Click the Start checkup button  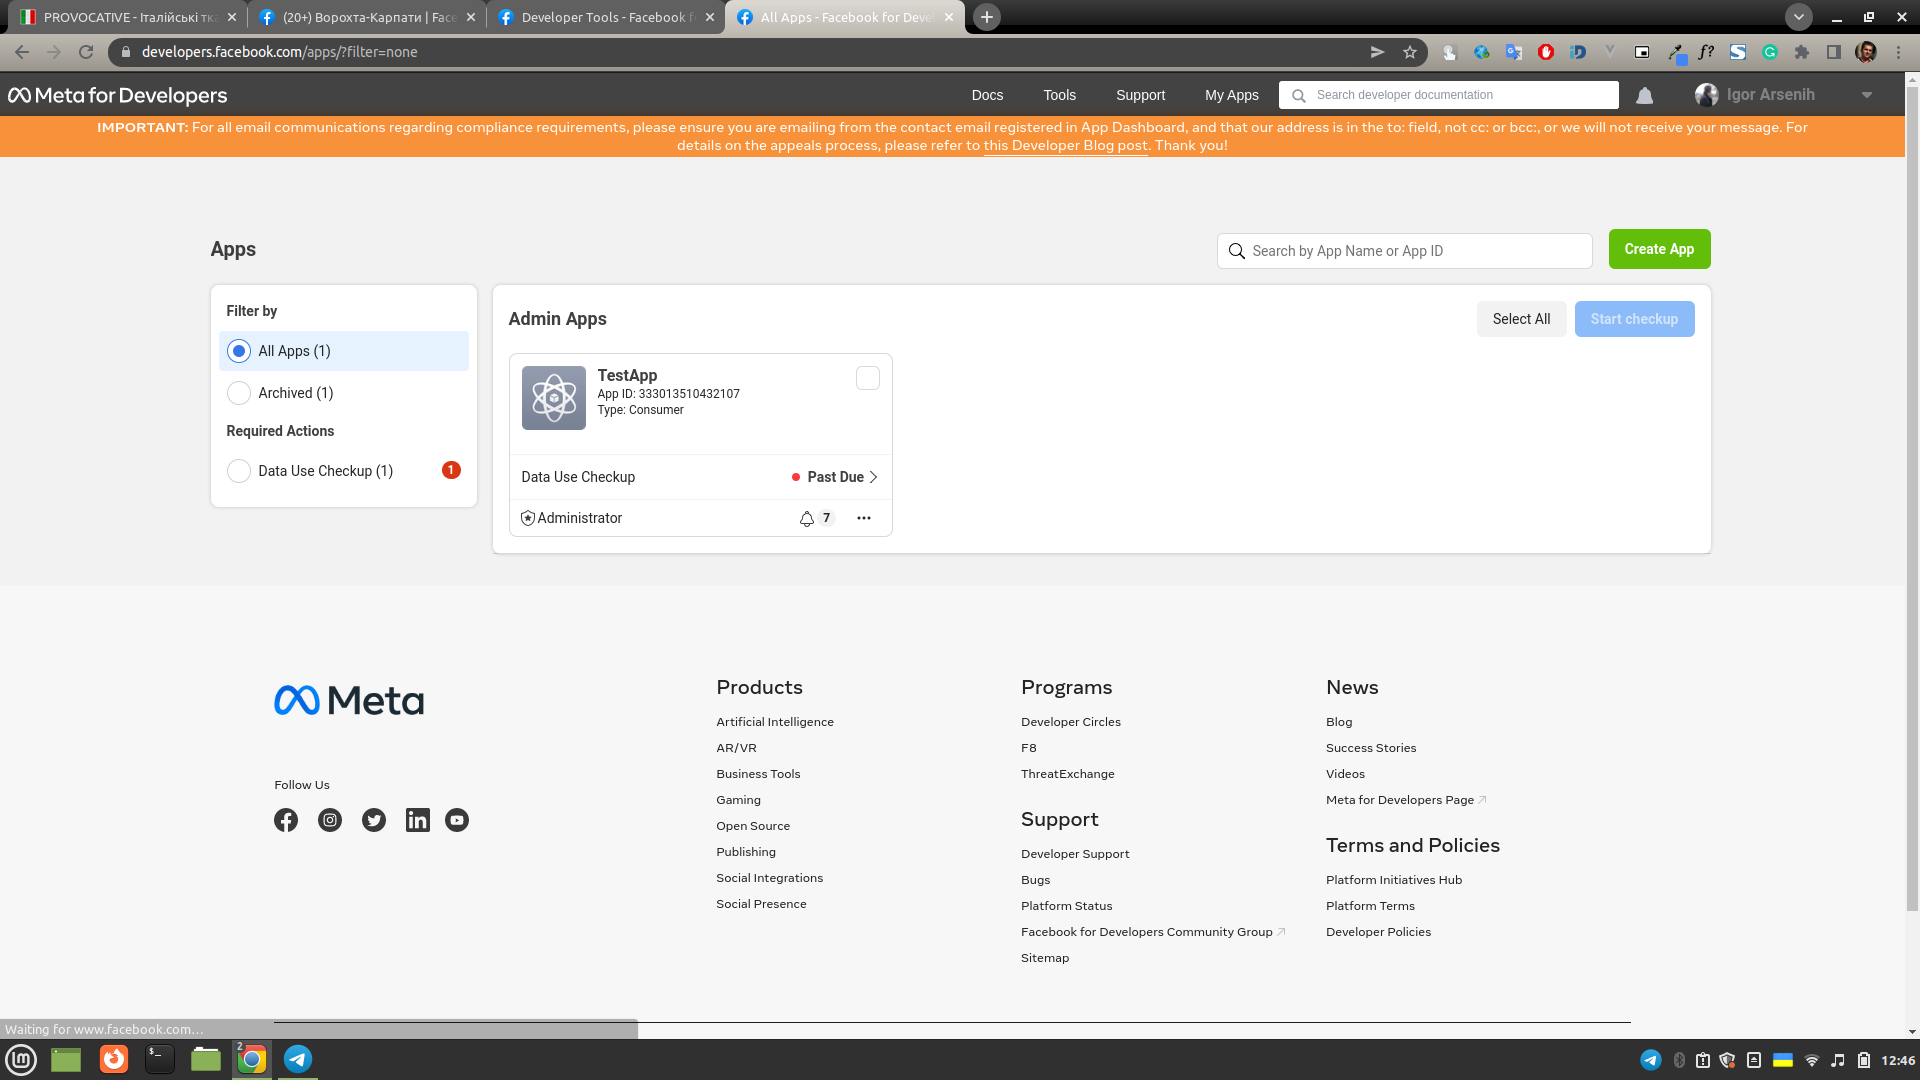(x=1634, y=319)
